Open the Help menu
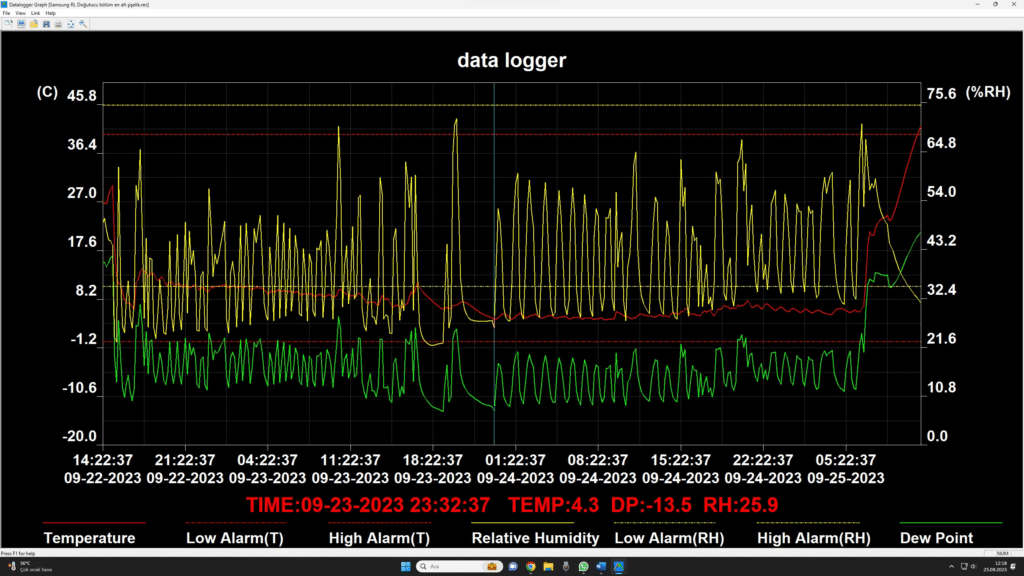Screen dimensions: 1024x576 click(50, 13)
